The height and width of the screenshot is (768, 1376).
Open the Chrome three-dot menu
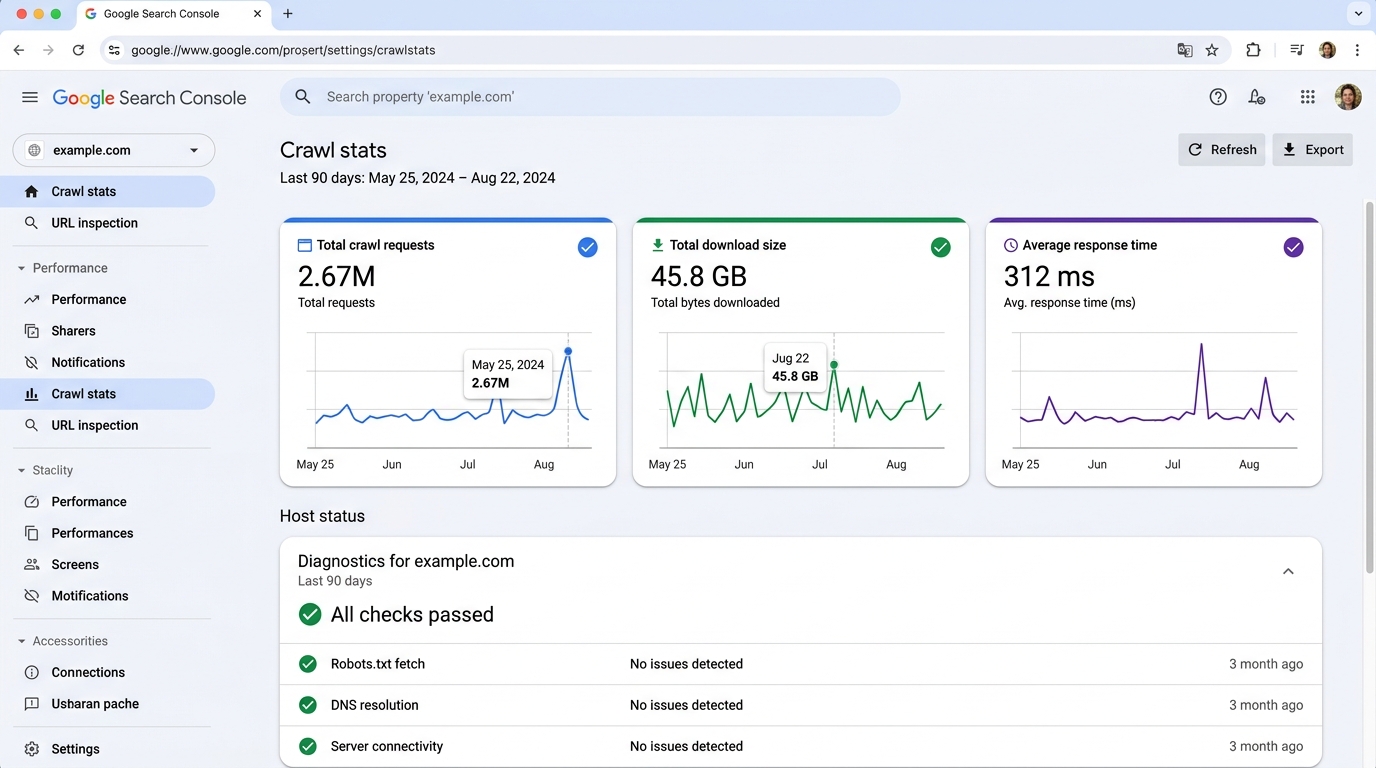[1357, 50]
